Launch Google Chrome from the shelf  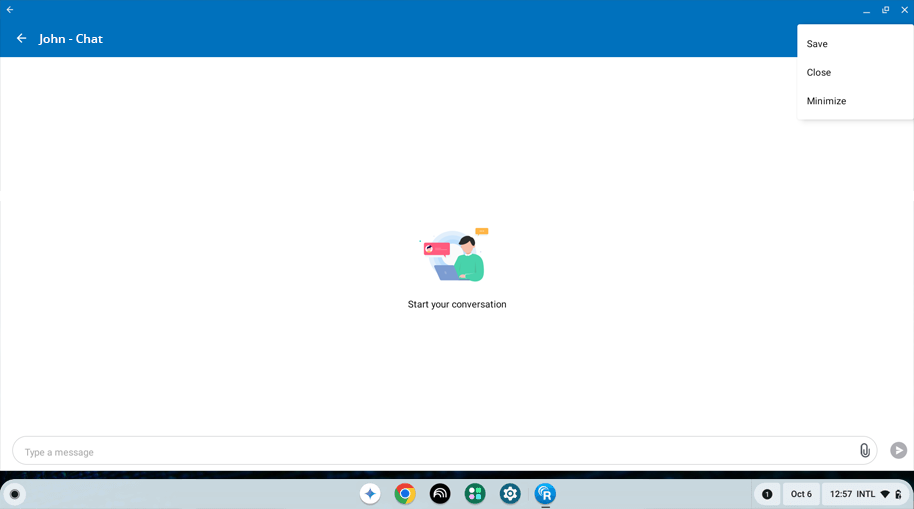coord(405,494)
